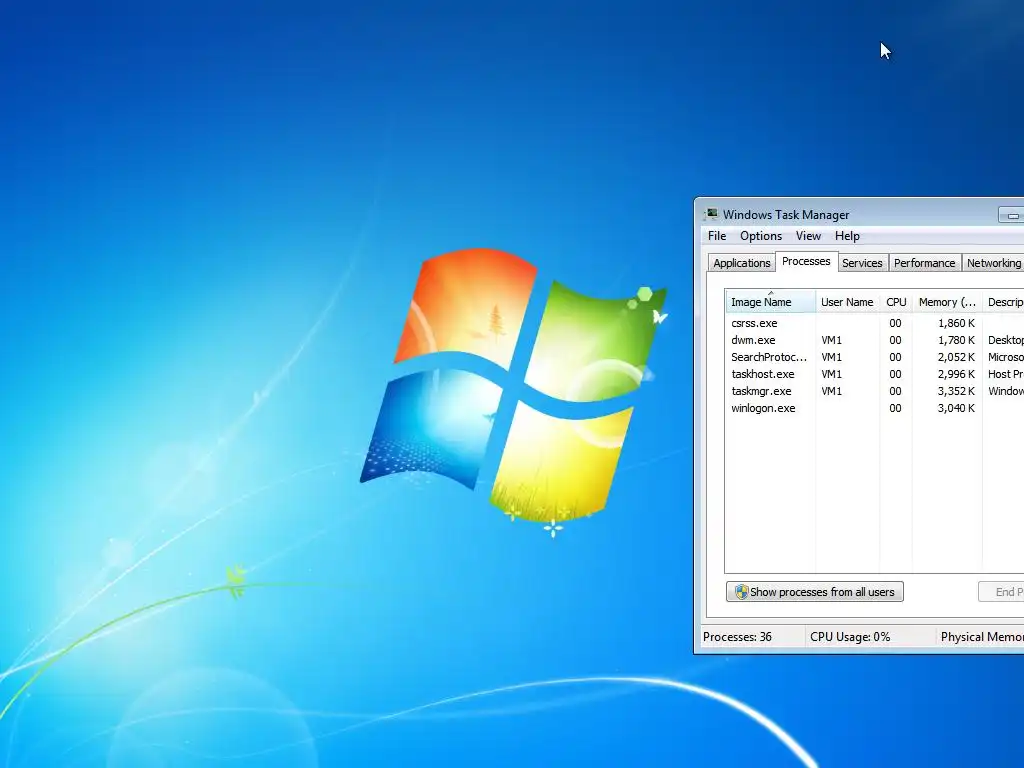Sort by User Name column header
The height and width of the screenshot is (768, 1024).
(847, 302)
